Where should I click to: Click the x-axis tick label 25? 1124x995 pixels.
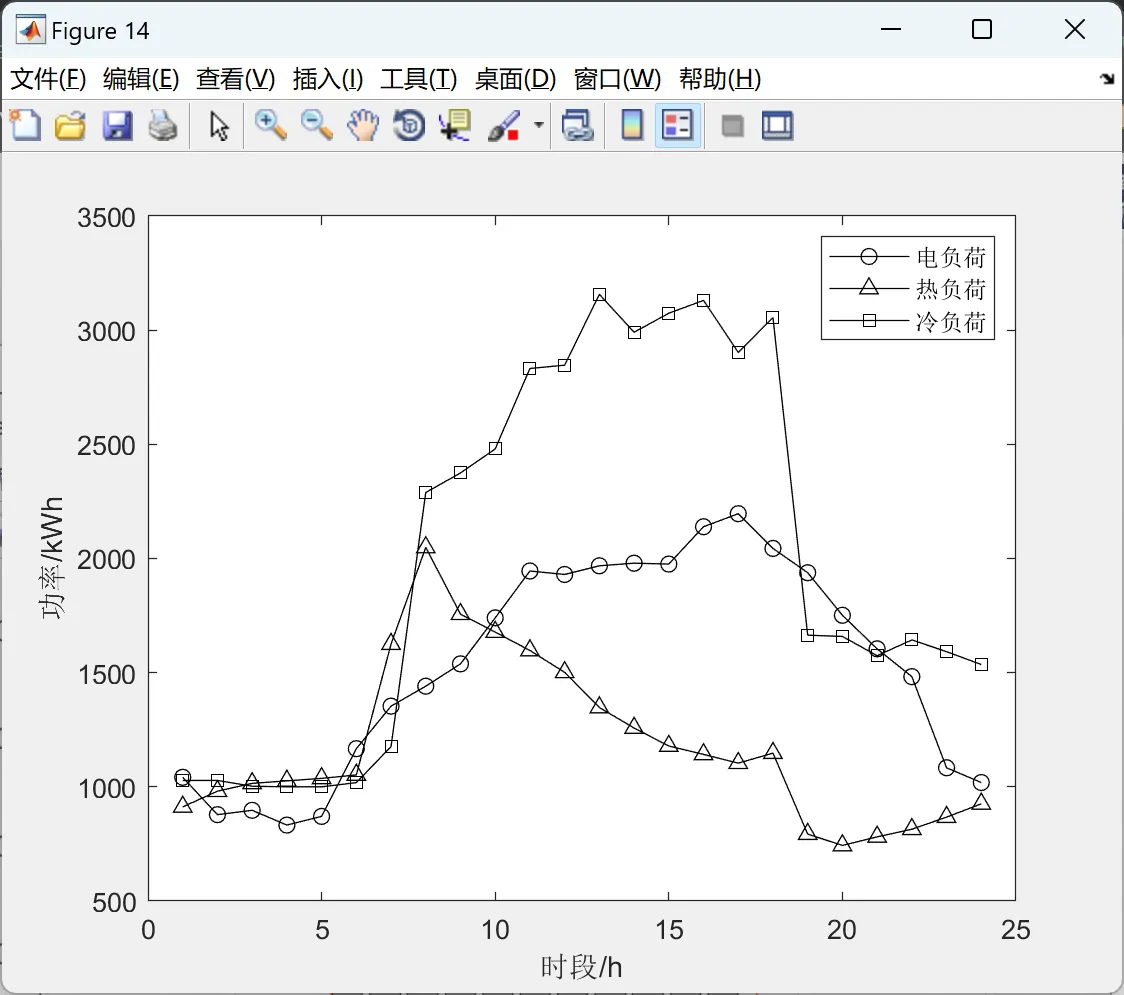(1015, 930)
